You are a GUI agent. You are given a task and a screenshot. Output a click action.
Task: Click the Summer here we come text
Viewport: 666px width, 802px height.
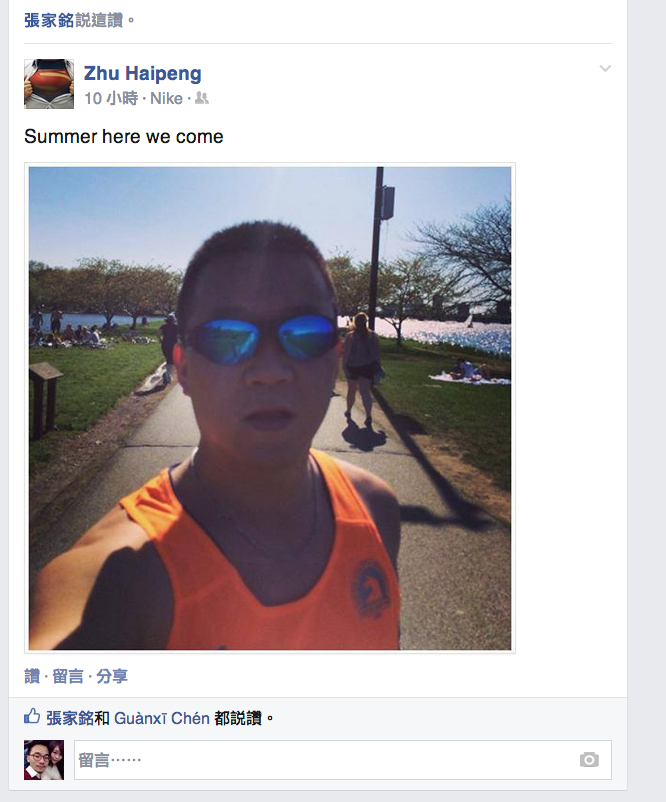click(124, 137)
